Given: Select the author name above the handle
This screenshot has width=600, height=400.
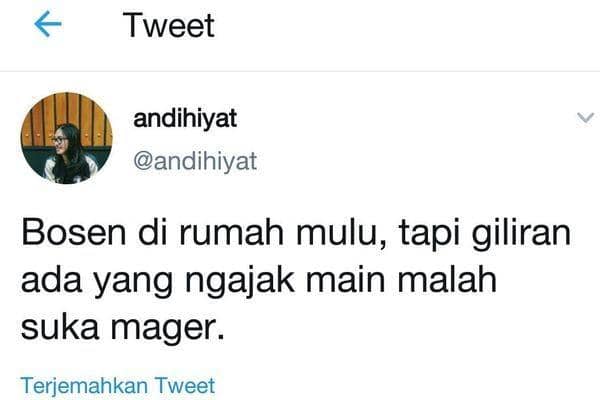Looking at the screenshot, I should (x=185, y=118).
